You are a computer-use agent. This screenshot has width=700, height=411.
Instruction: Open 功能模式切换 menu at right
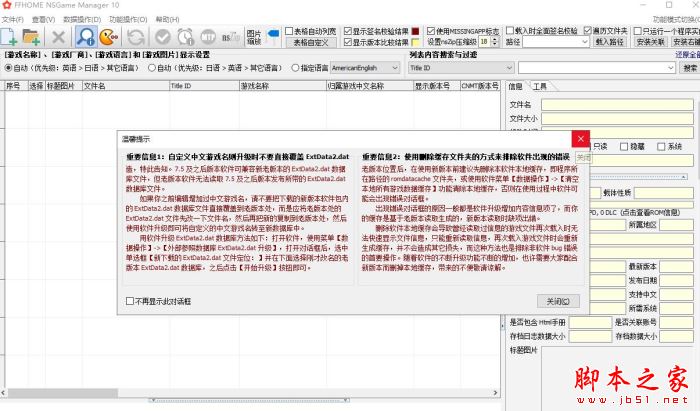point(676,20)
